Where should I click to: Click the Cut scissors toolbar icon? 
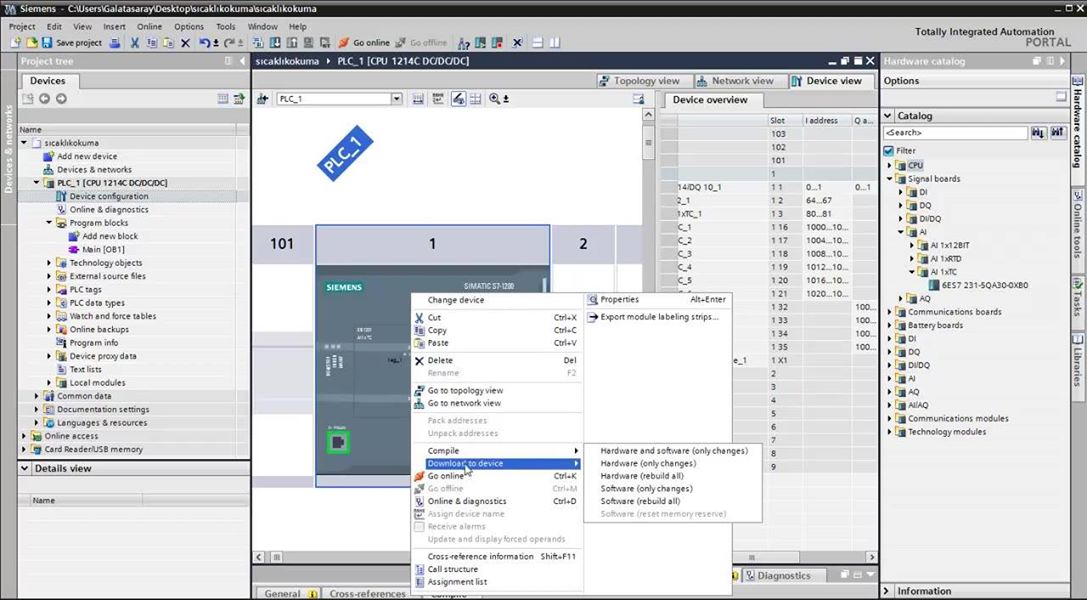(134, 43)
